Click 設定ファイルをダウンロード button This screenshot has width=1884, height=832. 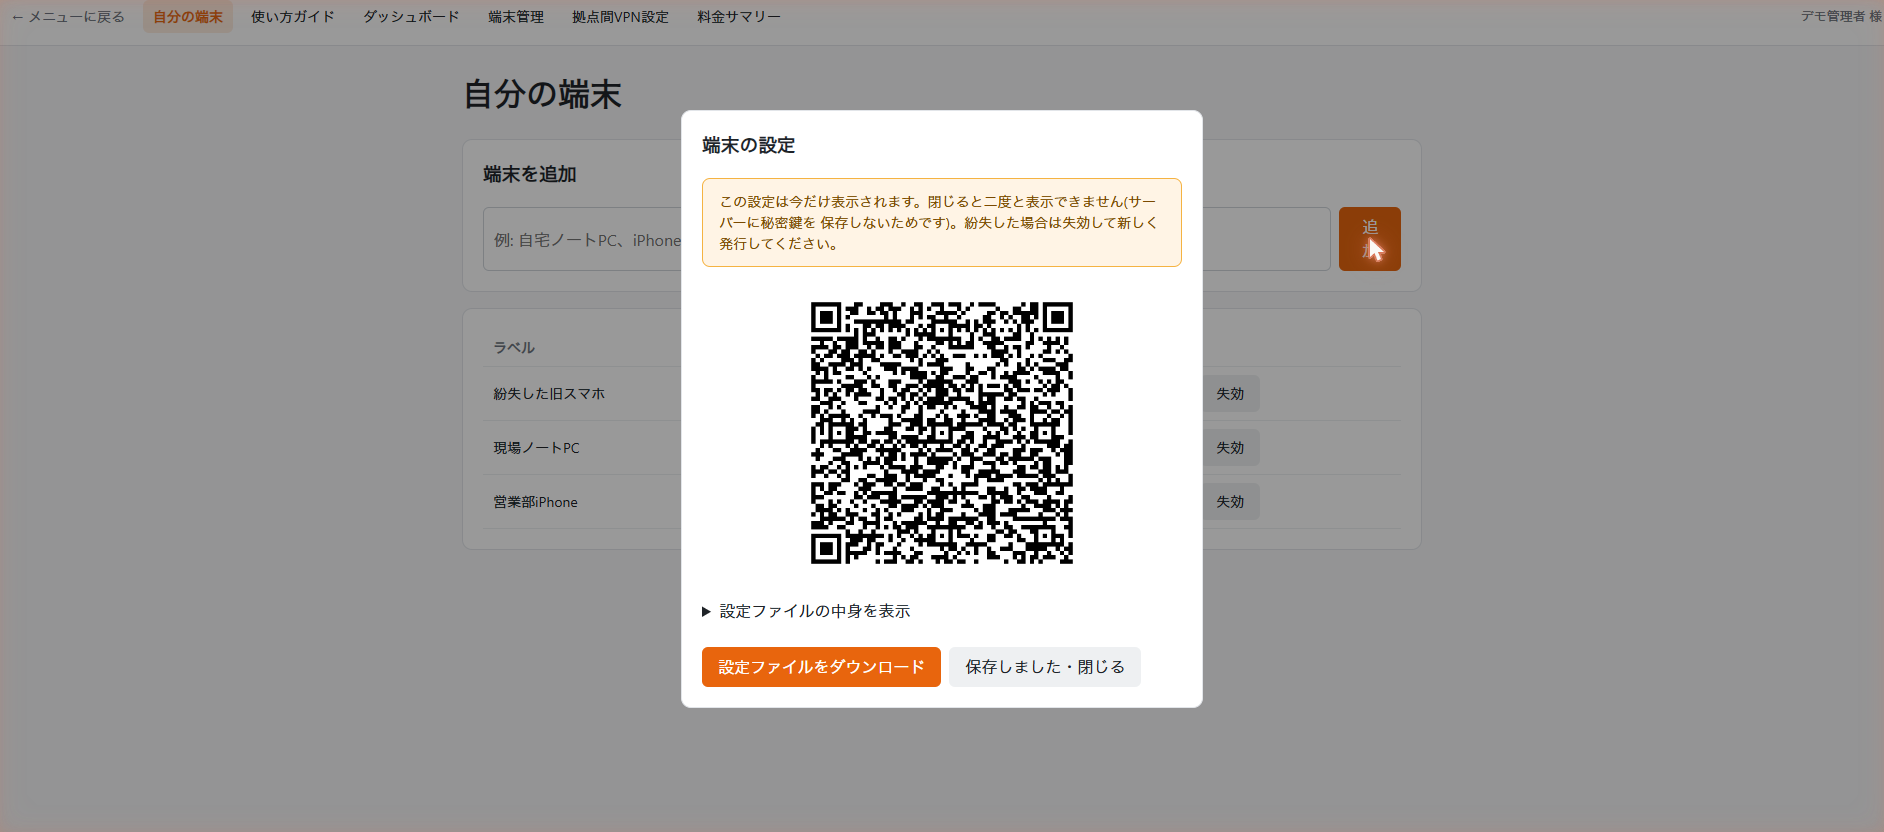pos(821,667)
